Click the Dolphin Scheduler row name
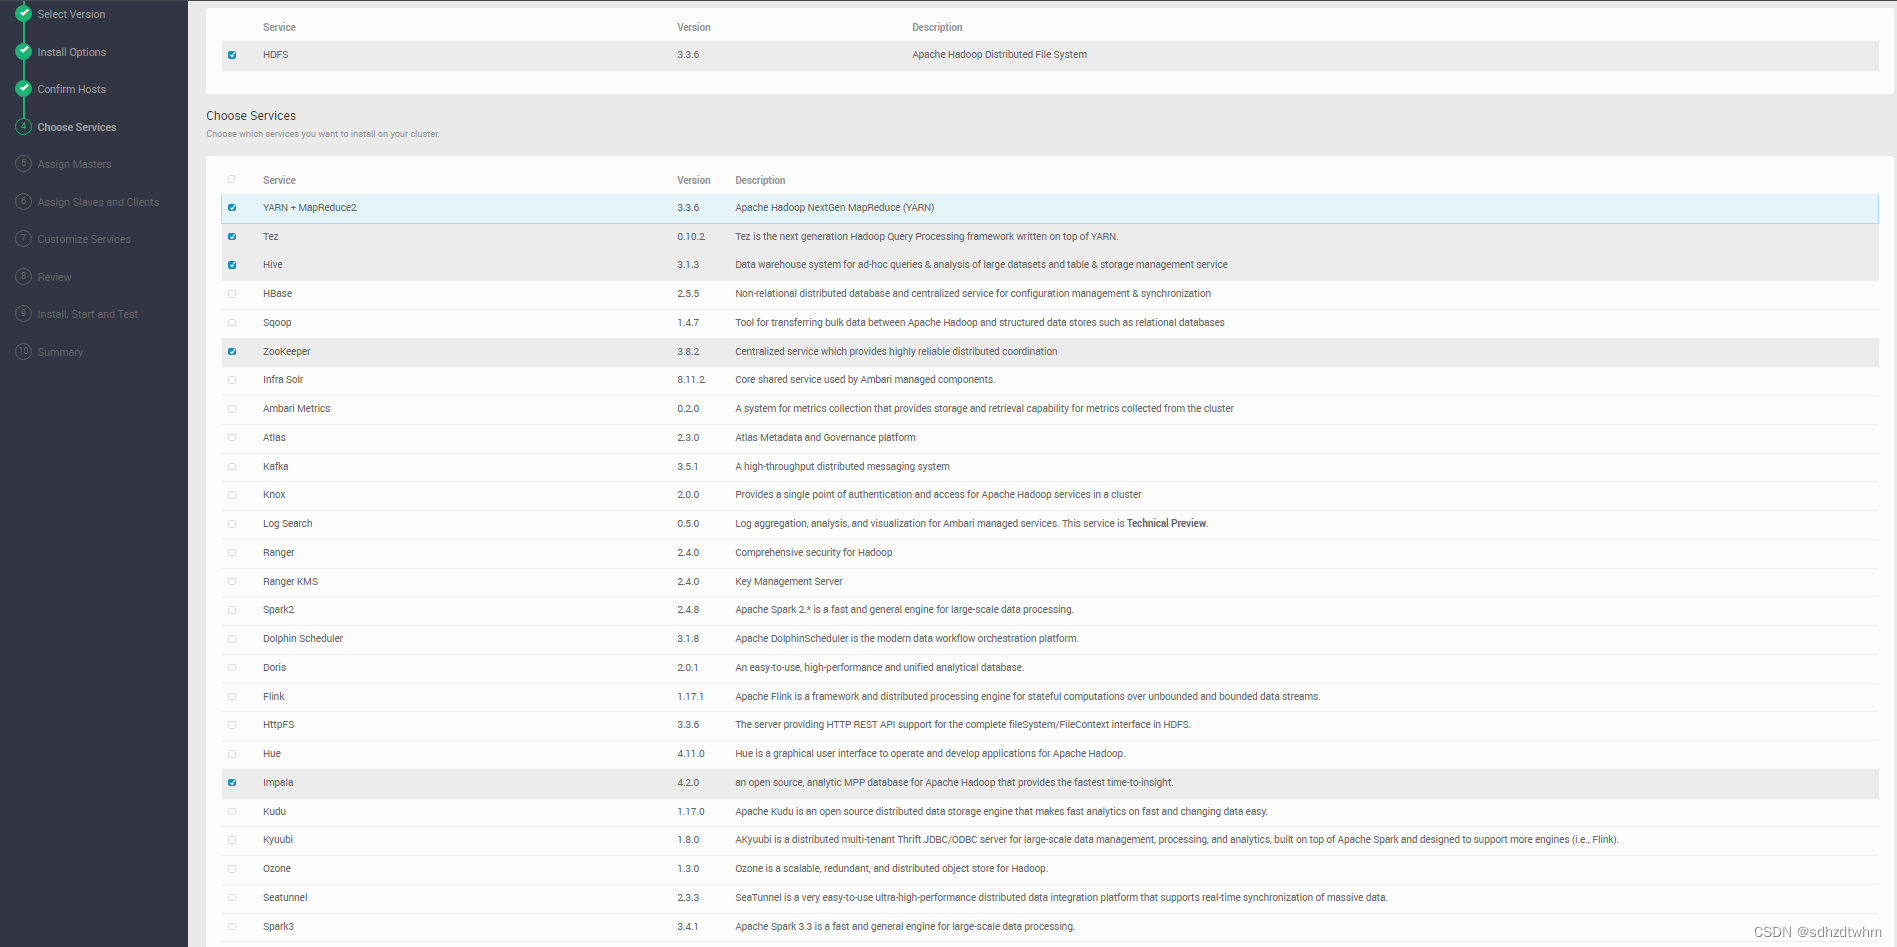Image resolution: width=1897 pixels, height=947 pixels. click(x=303, y=639)
